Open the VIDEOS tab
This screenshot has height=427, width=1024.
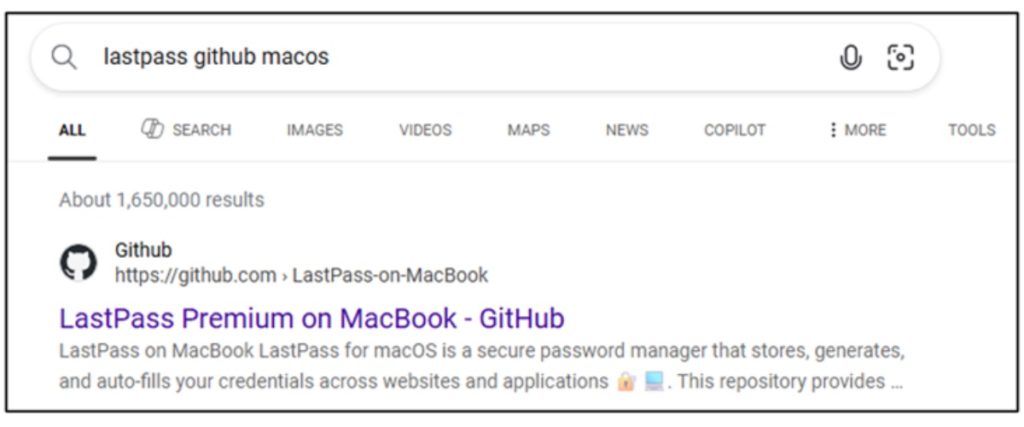pos(425,130)
